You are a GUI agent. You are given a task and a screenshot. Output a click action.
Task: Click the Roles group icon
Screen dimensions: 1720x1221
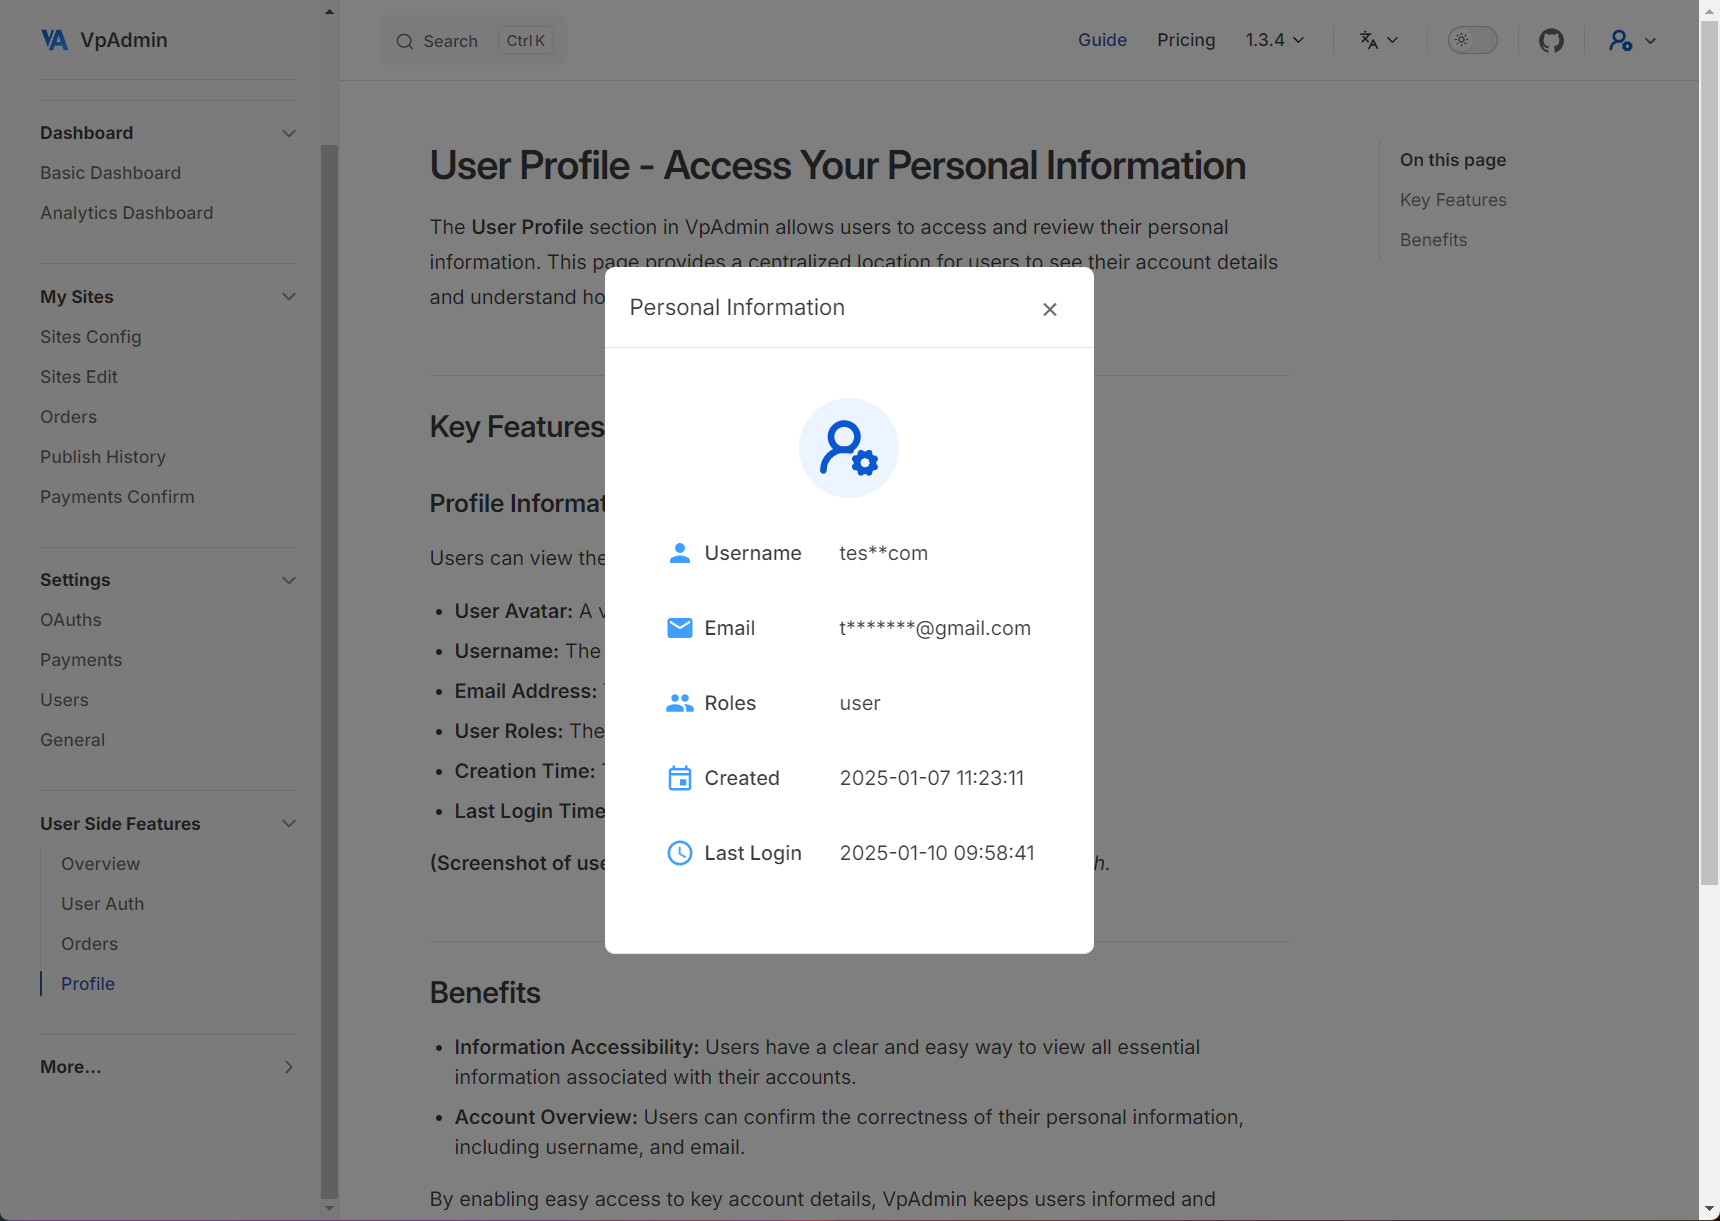click(x=680, y=702)
